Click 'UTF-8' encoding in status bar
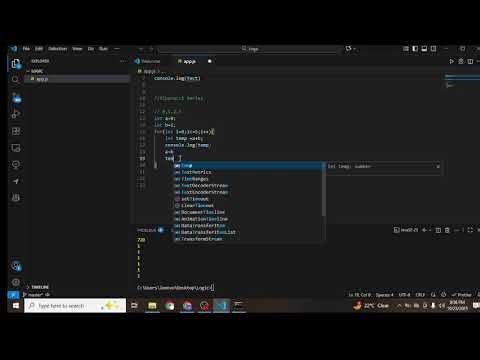Viewport: 480px width, 360px height. pos(404,295)
